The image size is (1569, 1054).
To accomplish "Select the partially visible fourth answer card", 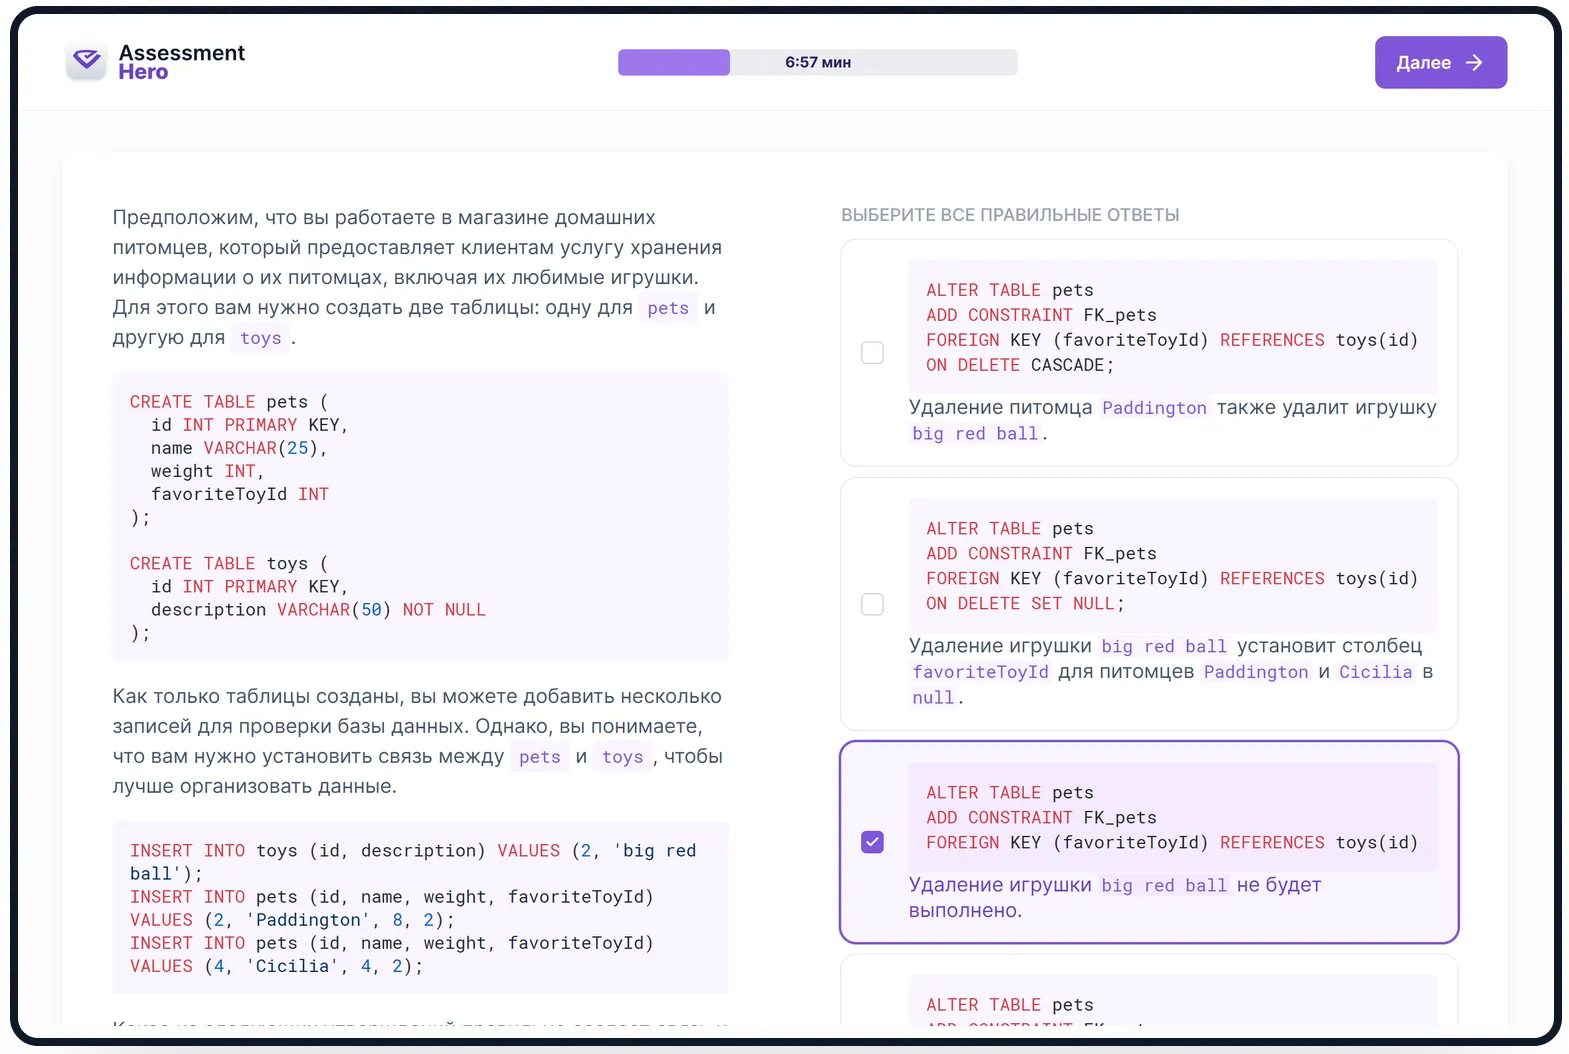I will tap(1148, 996).
